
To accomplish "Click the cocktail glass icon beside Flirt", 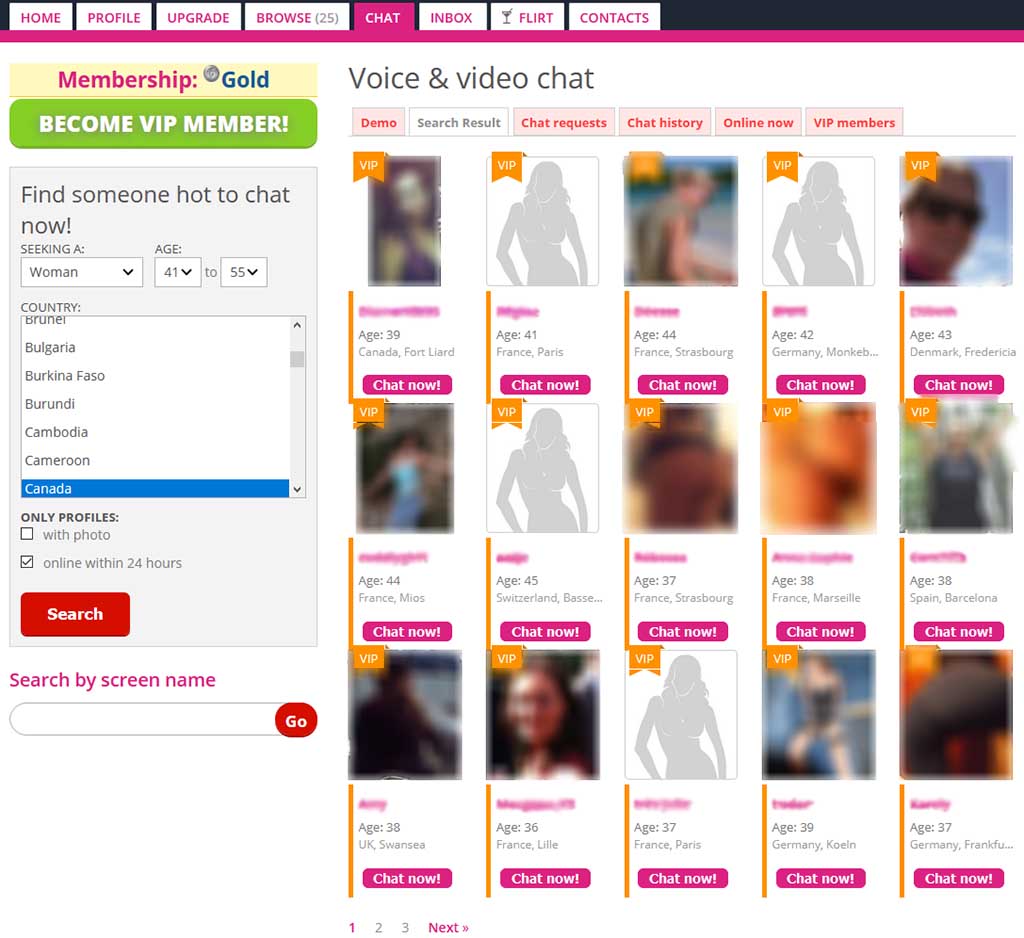I will click(507, 17).
